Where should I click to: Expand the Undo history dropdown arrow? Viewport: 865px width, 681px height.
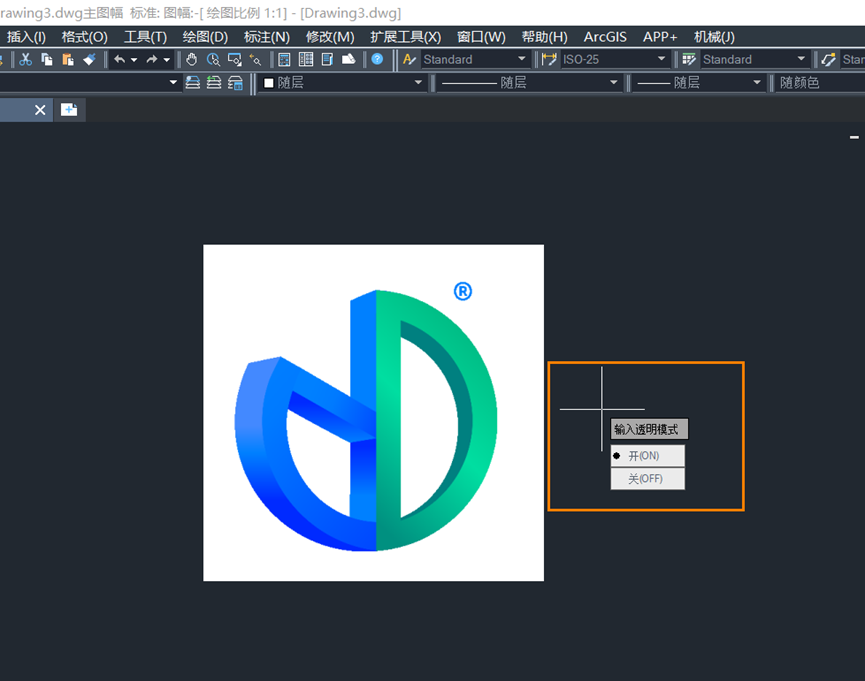coord(134,60)
